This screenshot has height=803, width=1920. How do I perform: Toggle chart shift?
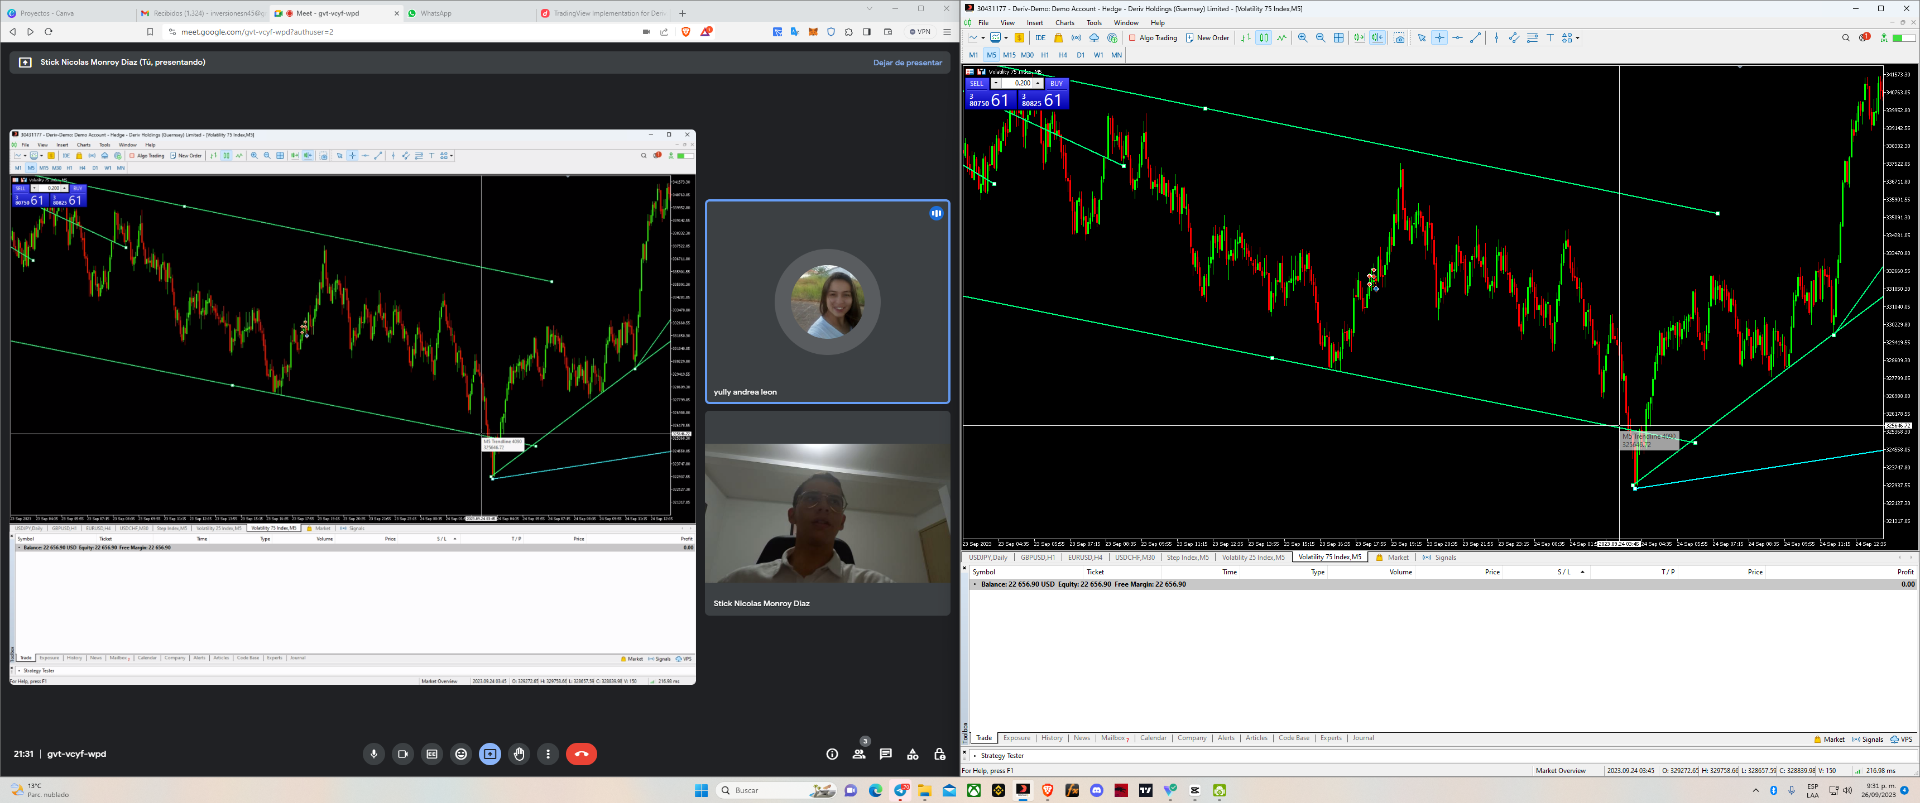pos(1377,38)
